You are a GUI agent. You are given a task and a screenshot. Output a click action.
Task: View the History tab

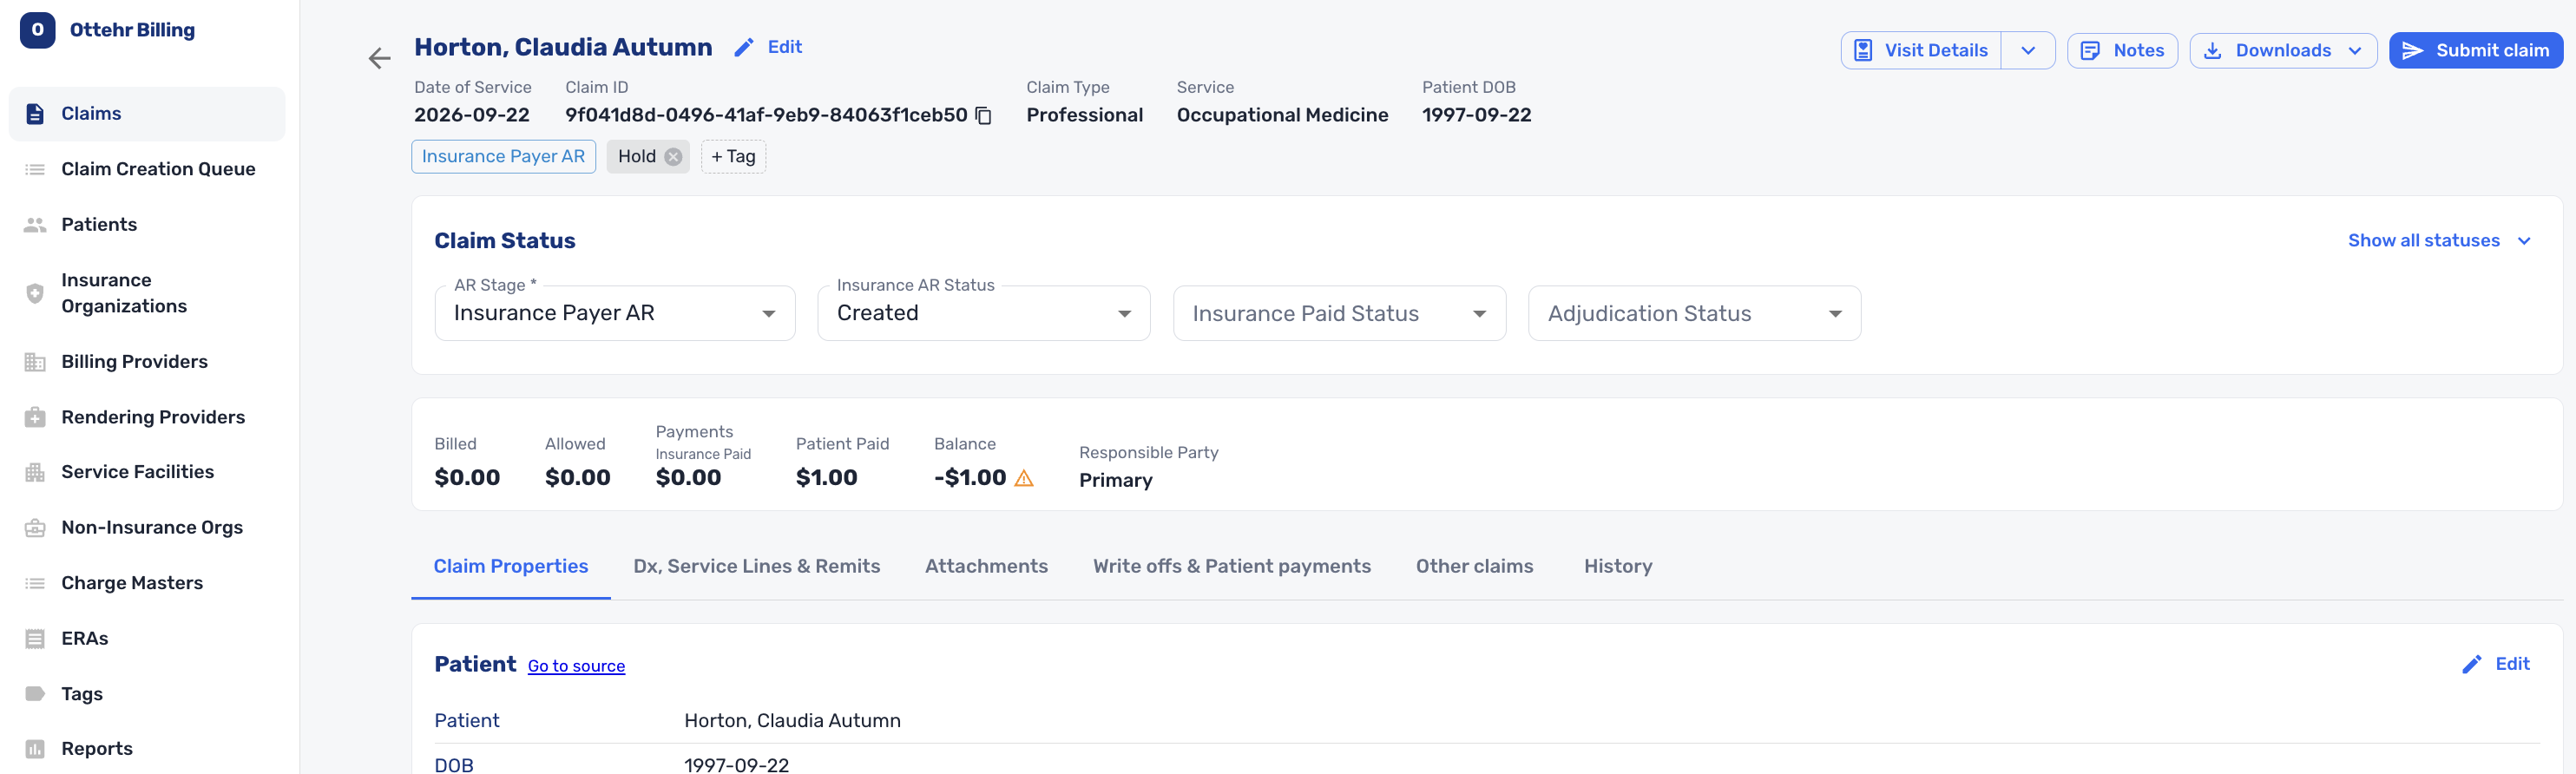pyautogui.click(x=1617, y=567)
